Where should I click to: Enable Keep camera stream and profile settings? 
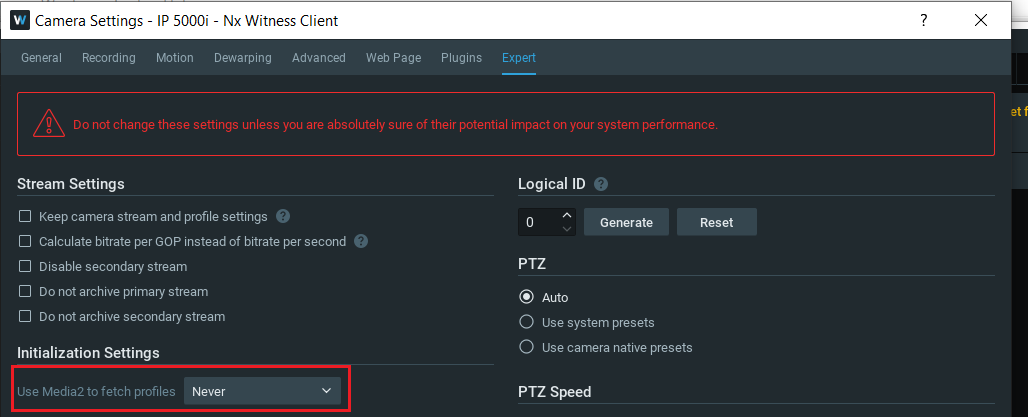click(x=25, y=216)
